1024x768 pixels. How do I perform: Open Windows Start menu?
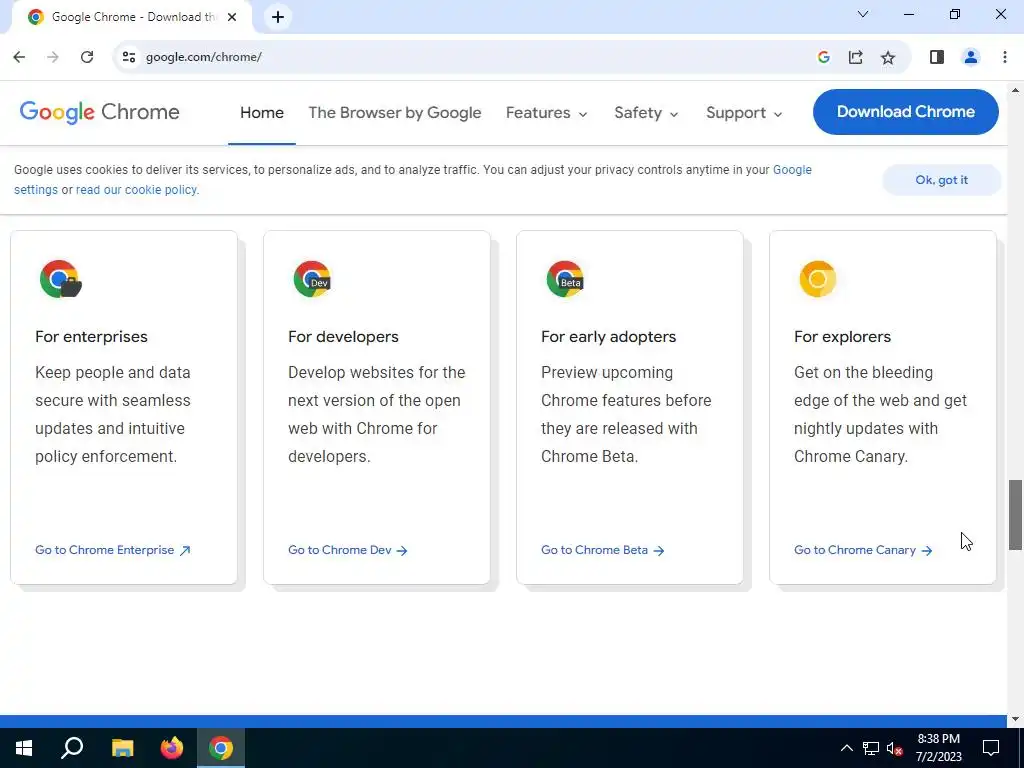(x=24, y=748)
